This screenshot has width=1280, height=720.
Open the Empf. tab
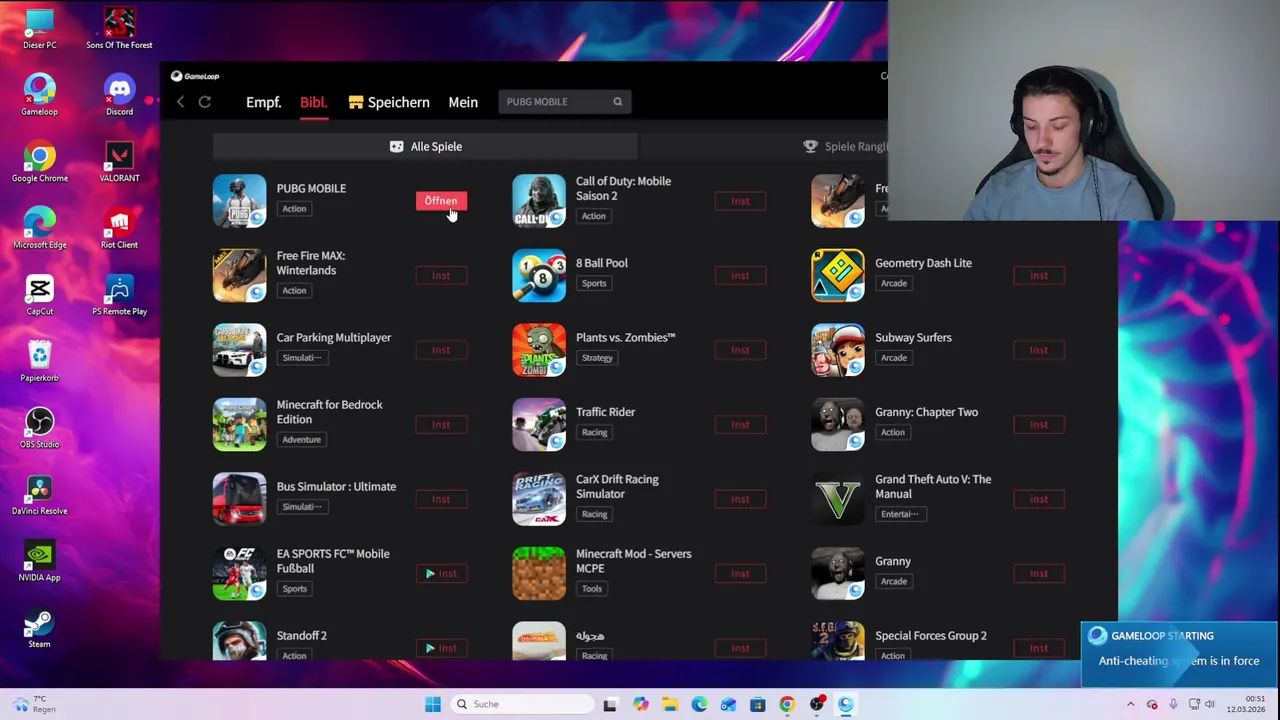[264, 102]
